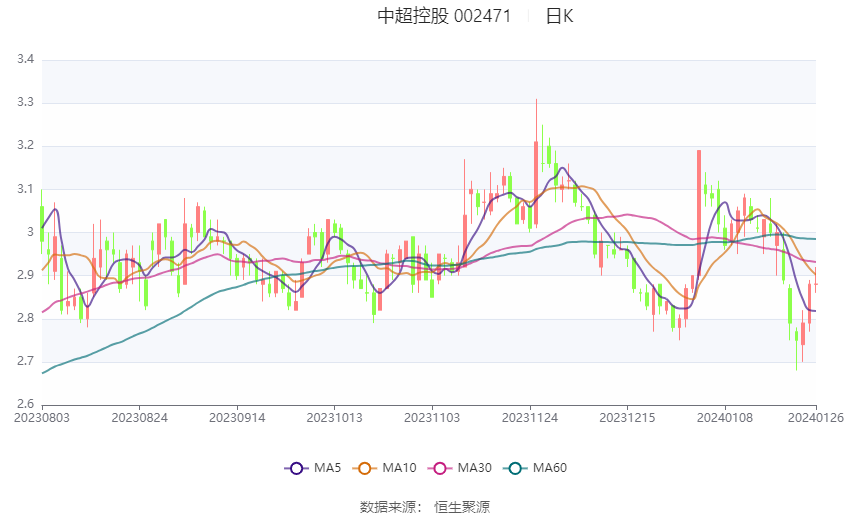This screenshot has width=850, height=517.
Task: Click x-axis date label 20231013
Action: 334,418
